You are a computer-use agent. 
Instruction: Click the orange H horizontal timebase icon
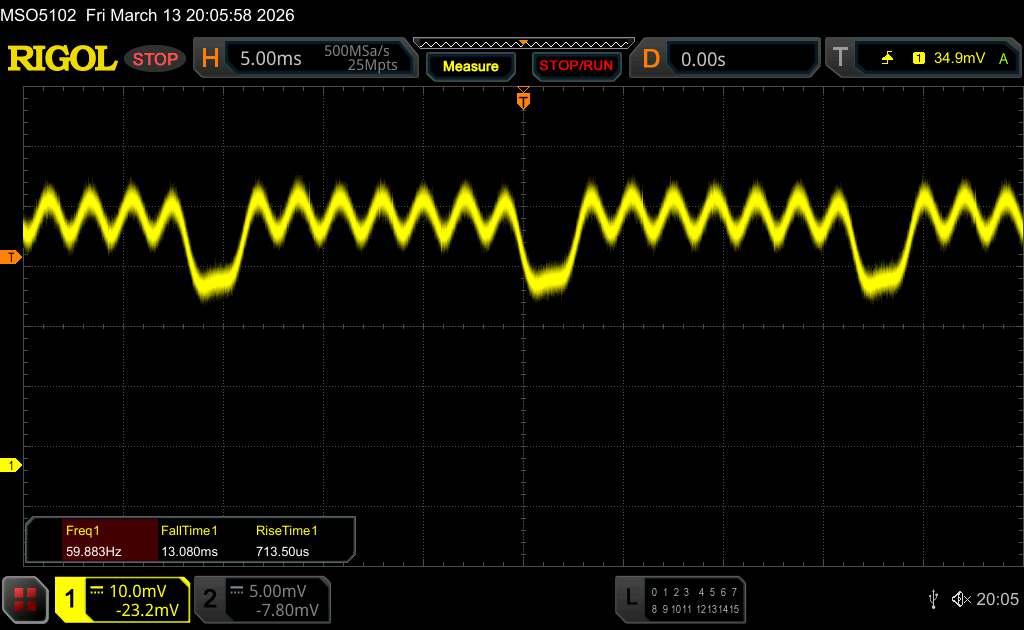[x=210, y=59]
